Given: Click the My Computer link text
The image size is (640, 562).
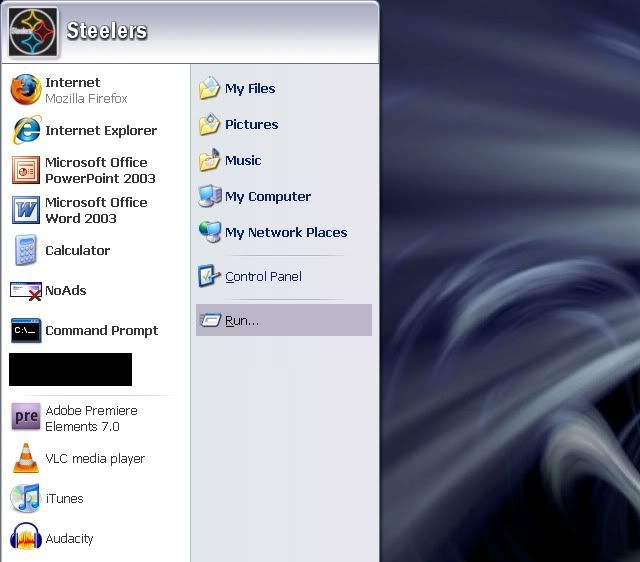Looking at the screenshot, I should point(268,197).
